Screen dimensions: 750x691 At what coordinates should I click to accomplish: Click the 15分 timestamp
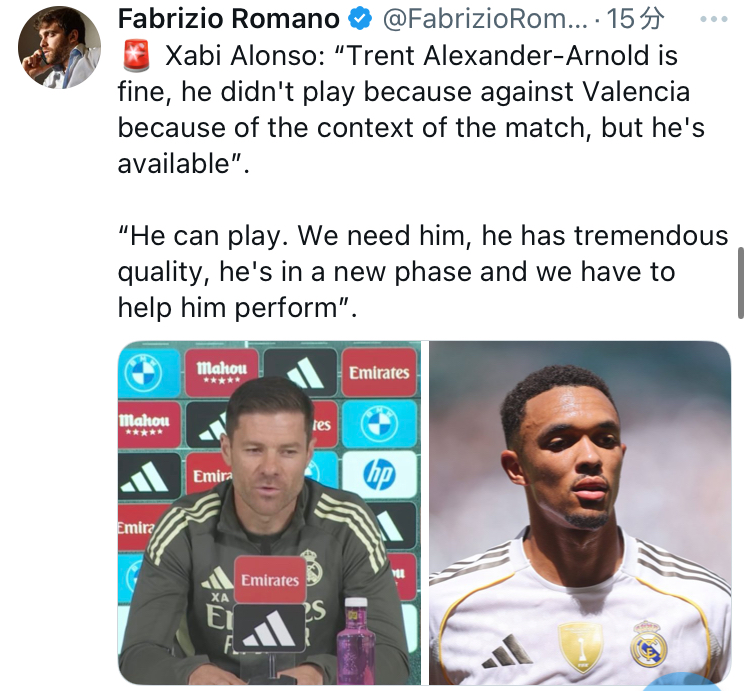(636, 19)
